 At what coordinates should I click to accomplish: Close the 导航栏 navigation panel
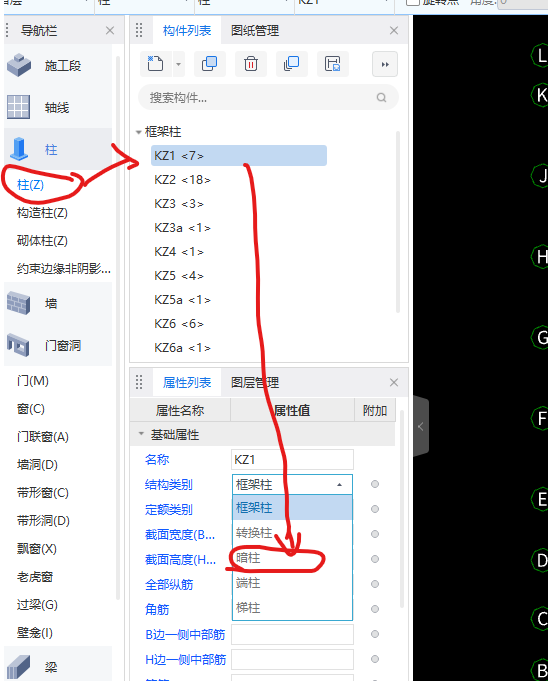(110, 30)
